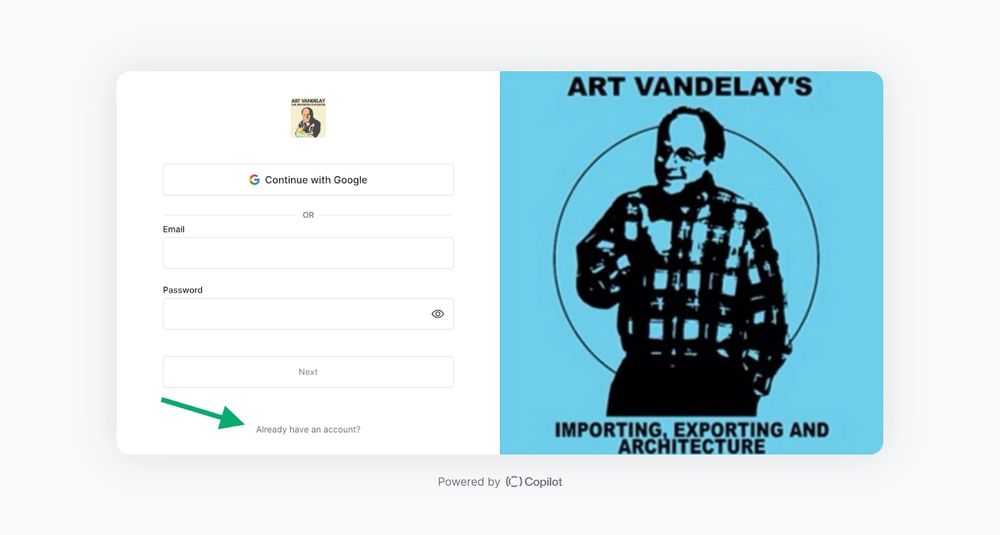Toggle password visibility eye icon

click(438, 314)
